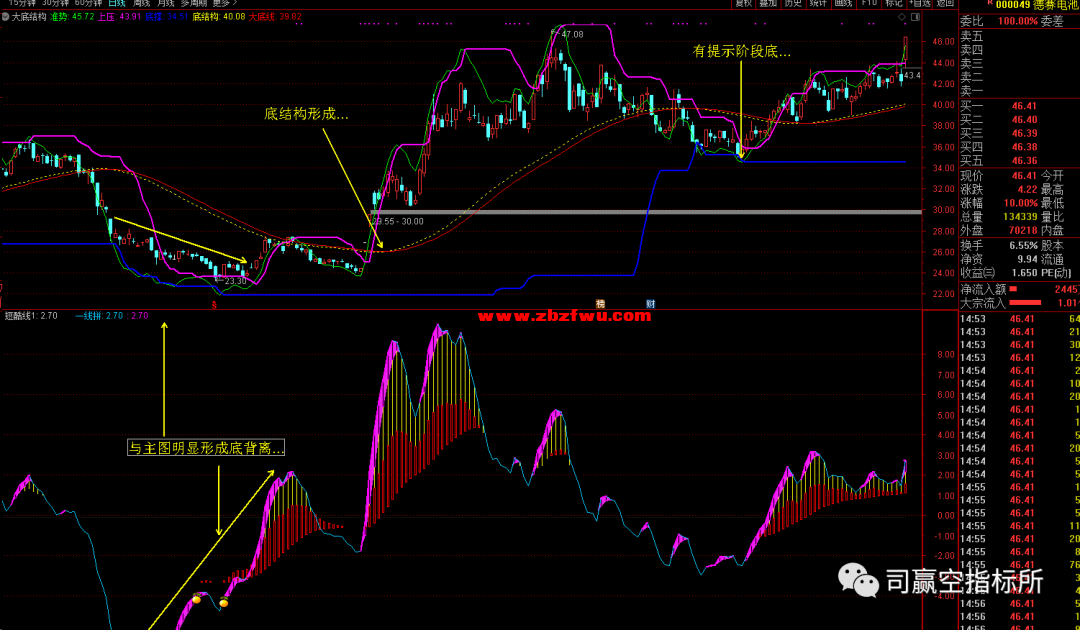Switch to the 60分钟 period tab

88,3
